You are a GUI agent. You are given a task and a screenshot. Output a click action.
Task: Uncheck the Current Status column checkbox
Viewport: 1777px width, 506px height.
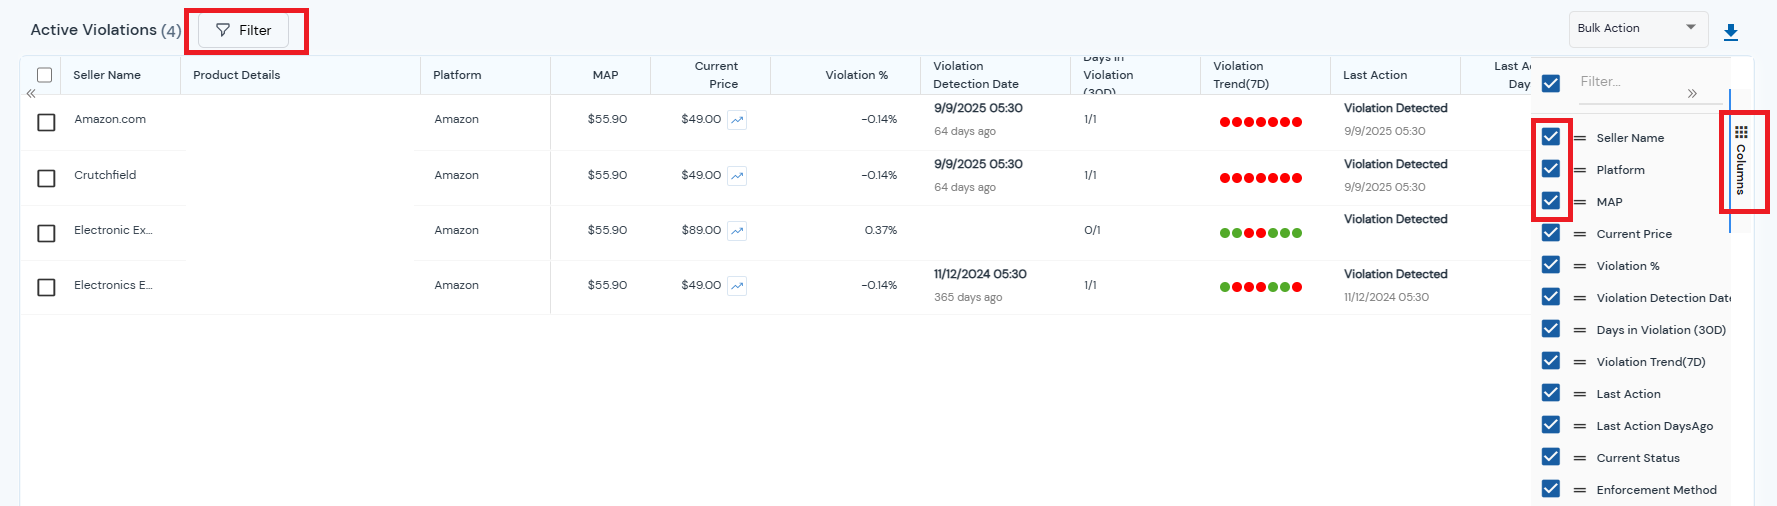pyautogui.click(x=1551, y=457)
